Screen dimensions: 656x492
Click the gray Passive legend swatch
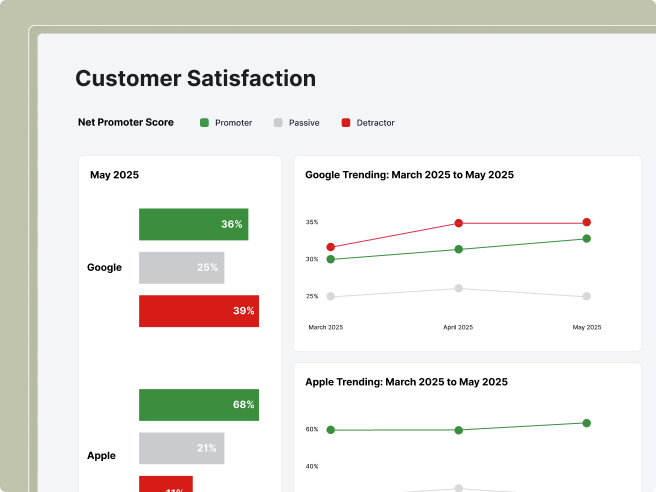tap(278, 123)
